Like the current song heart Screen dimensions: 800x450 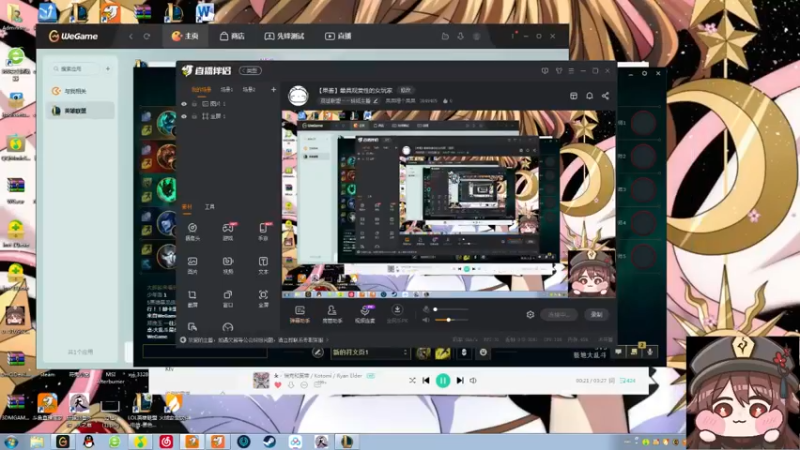(x=278, y=385)
